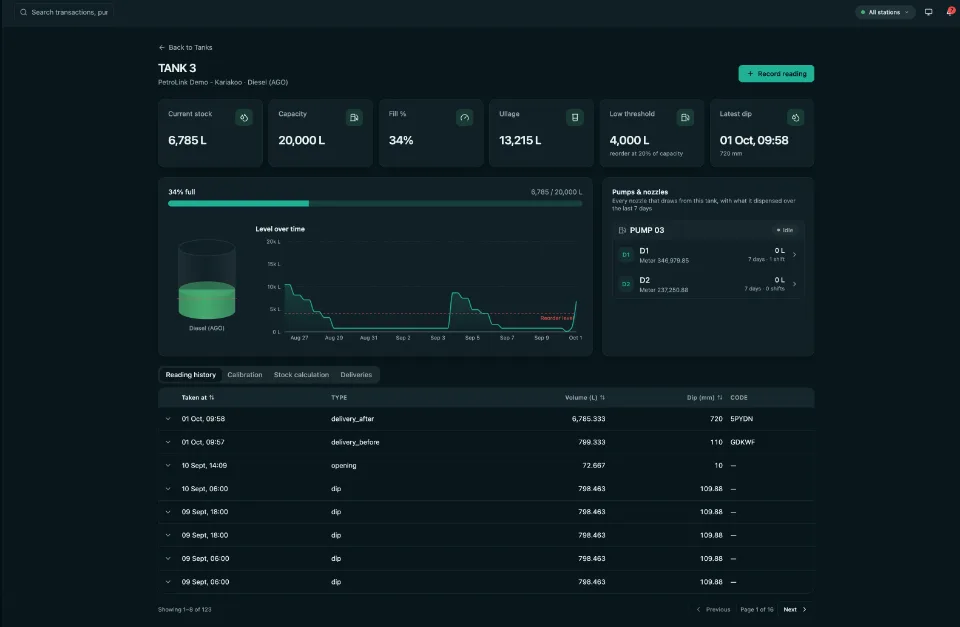Switch to the Reading history tab
The height and width of the screenshot is (627, 960).
pyautogui.click(x=190, y=375)
